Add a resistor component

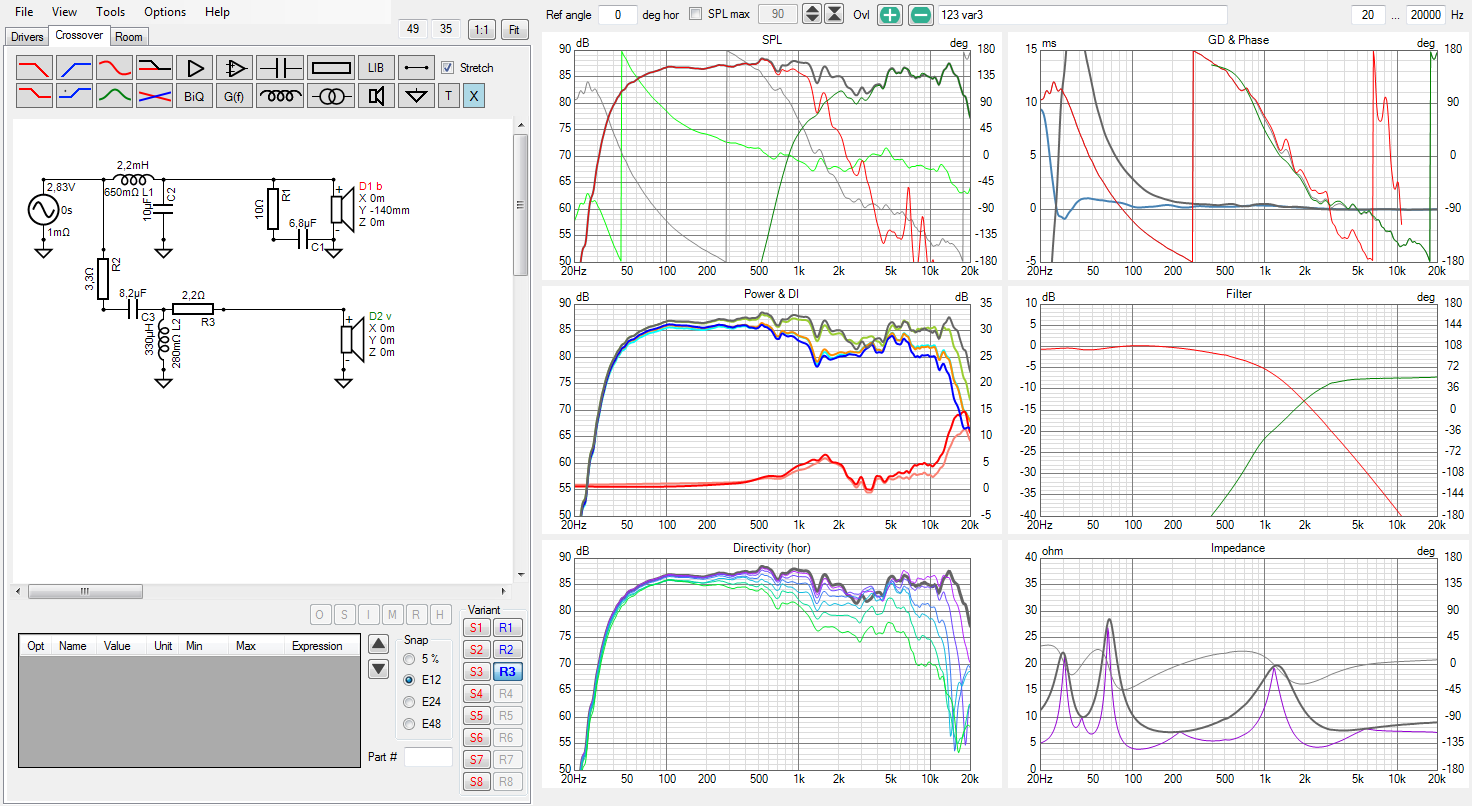(x=331, y=68)
